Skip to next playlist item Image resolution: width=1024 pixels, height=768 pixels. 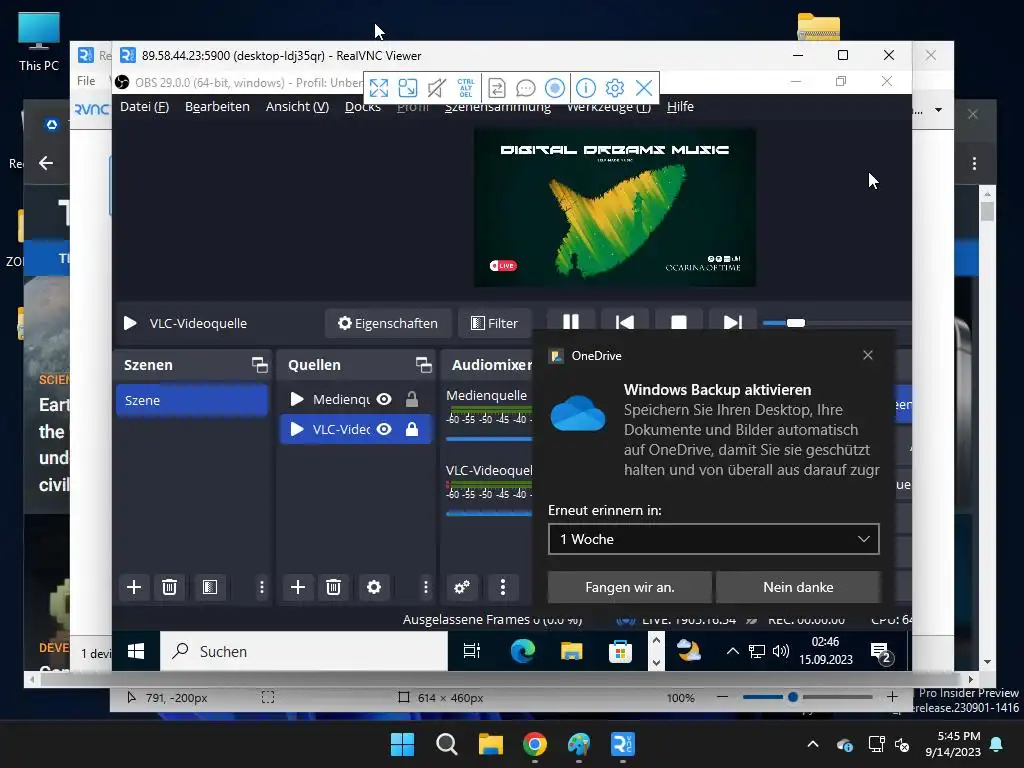(x=733, y=322)
